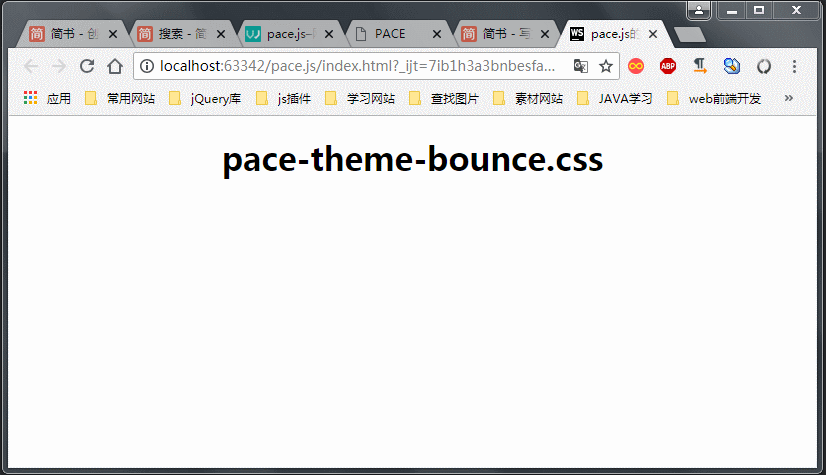Open the js插件 bookmark folder
The width and height of the screenshot is (826, 475).
point(283,98)
